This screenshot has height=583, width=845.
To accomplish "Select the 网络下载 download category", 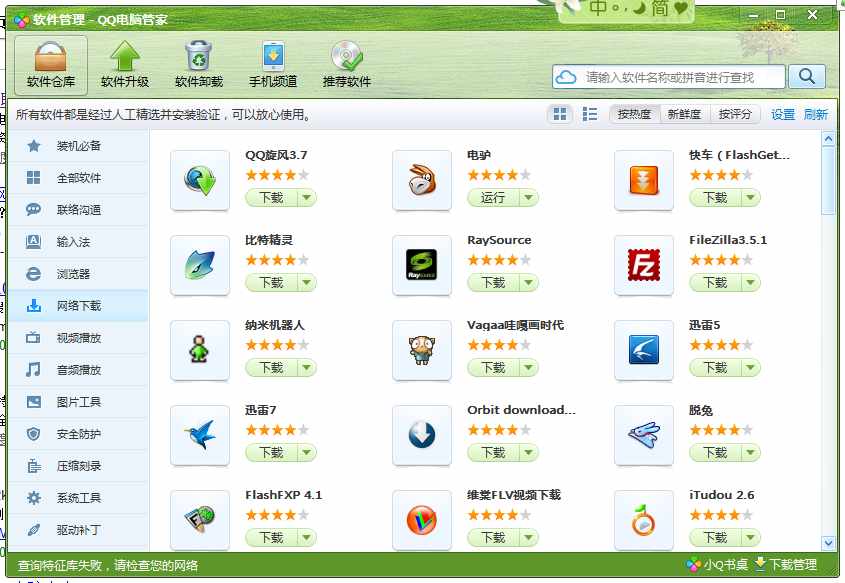I will (x=78, y=306).
